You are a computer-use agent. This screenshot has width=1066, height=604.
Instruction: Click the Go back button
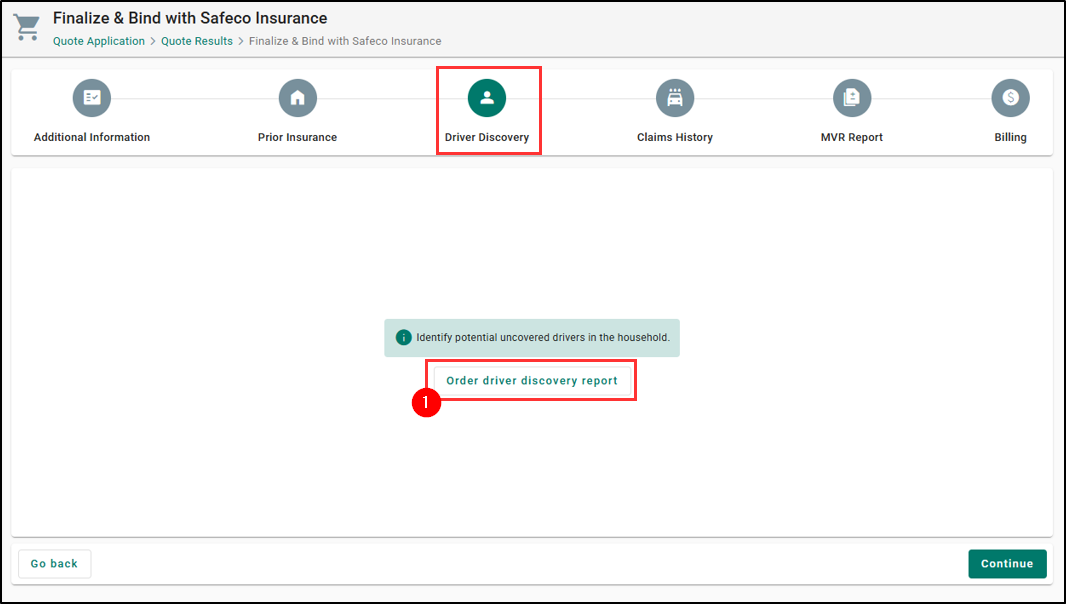tap(54, 564)
